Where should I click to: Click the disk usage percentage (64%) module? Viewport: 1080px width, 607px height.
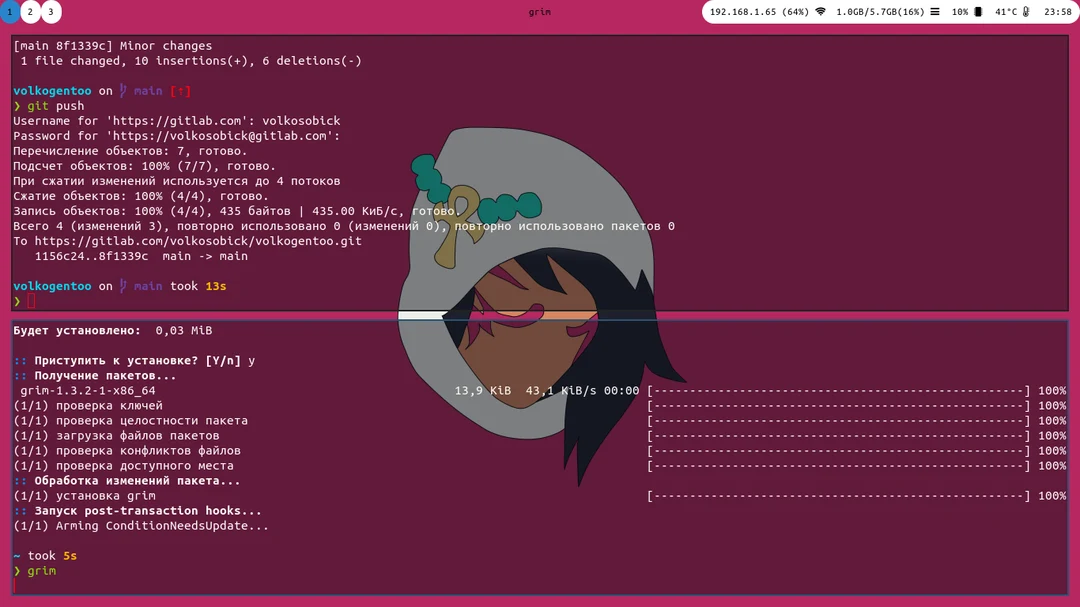coord(795,12)
